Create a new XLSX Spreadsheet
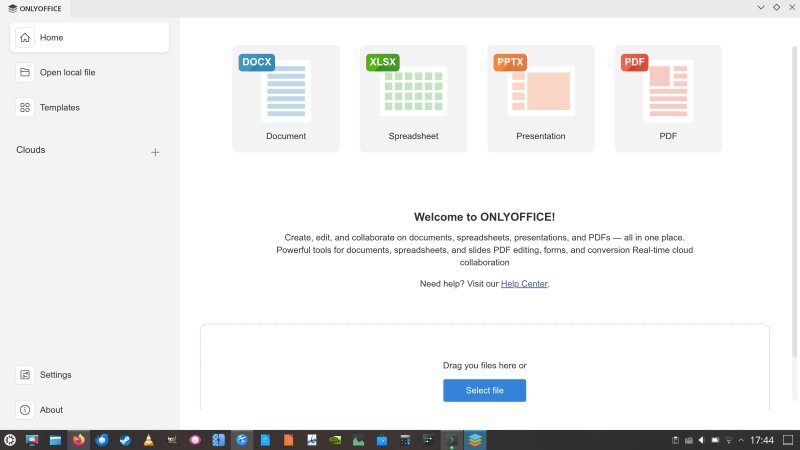The width and height of the screenshot is (800, 450). [x=413, y=98]
